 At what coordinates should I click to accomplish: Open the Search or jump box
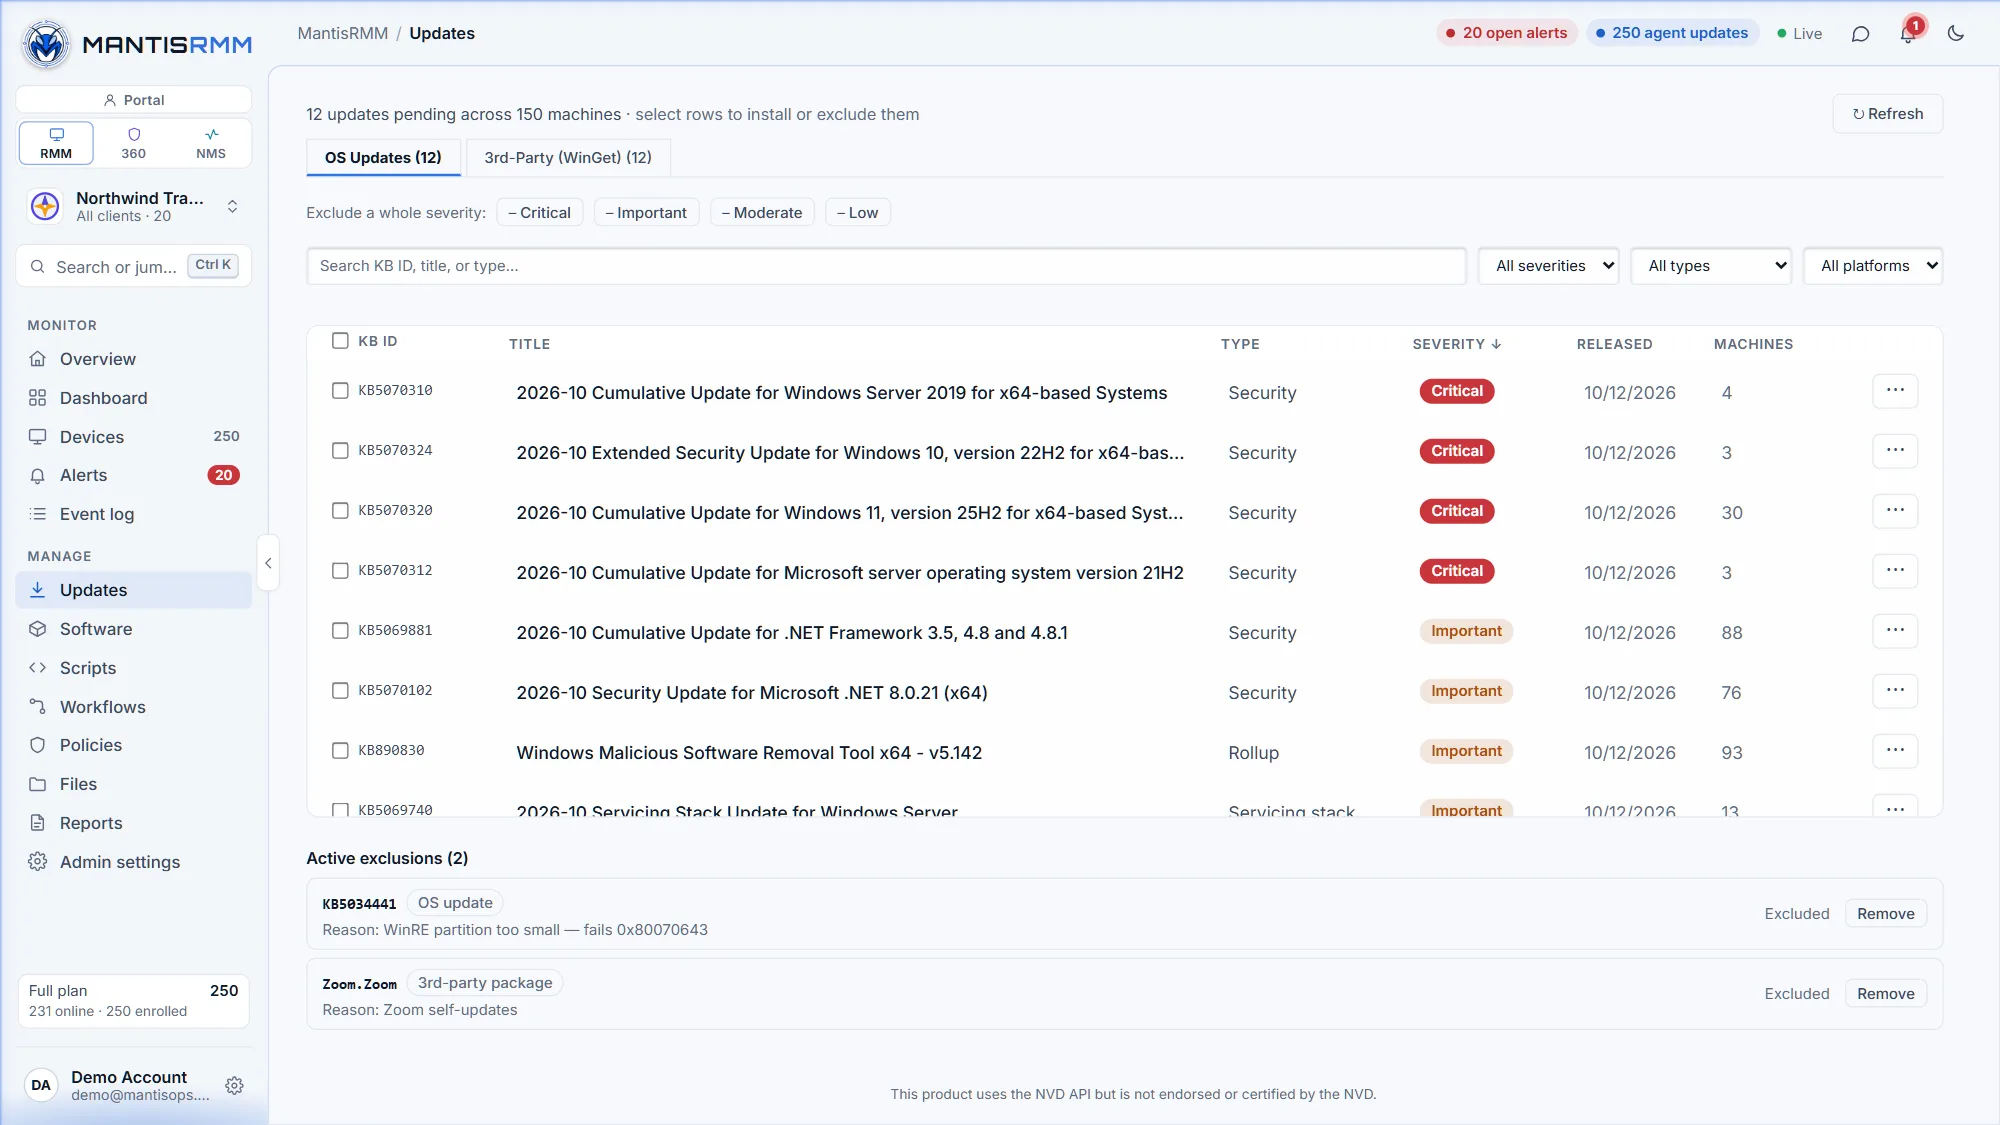(x=134, y=266)
